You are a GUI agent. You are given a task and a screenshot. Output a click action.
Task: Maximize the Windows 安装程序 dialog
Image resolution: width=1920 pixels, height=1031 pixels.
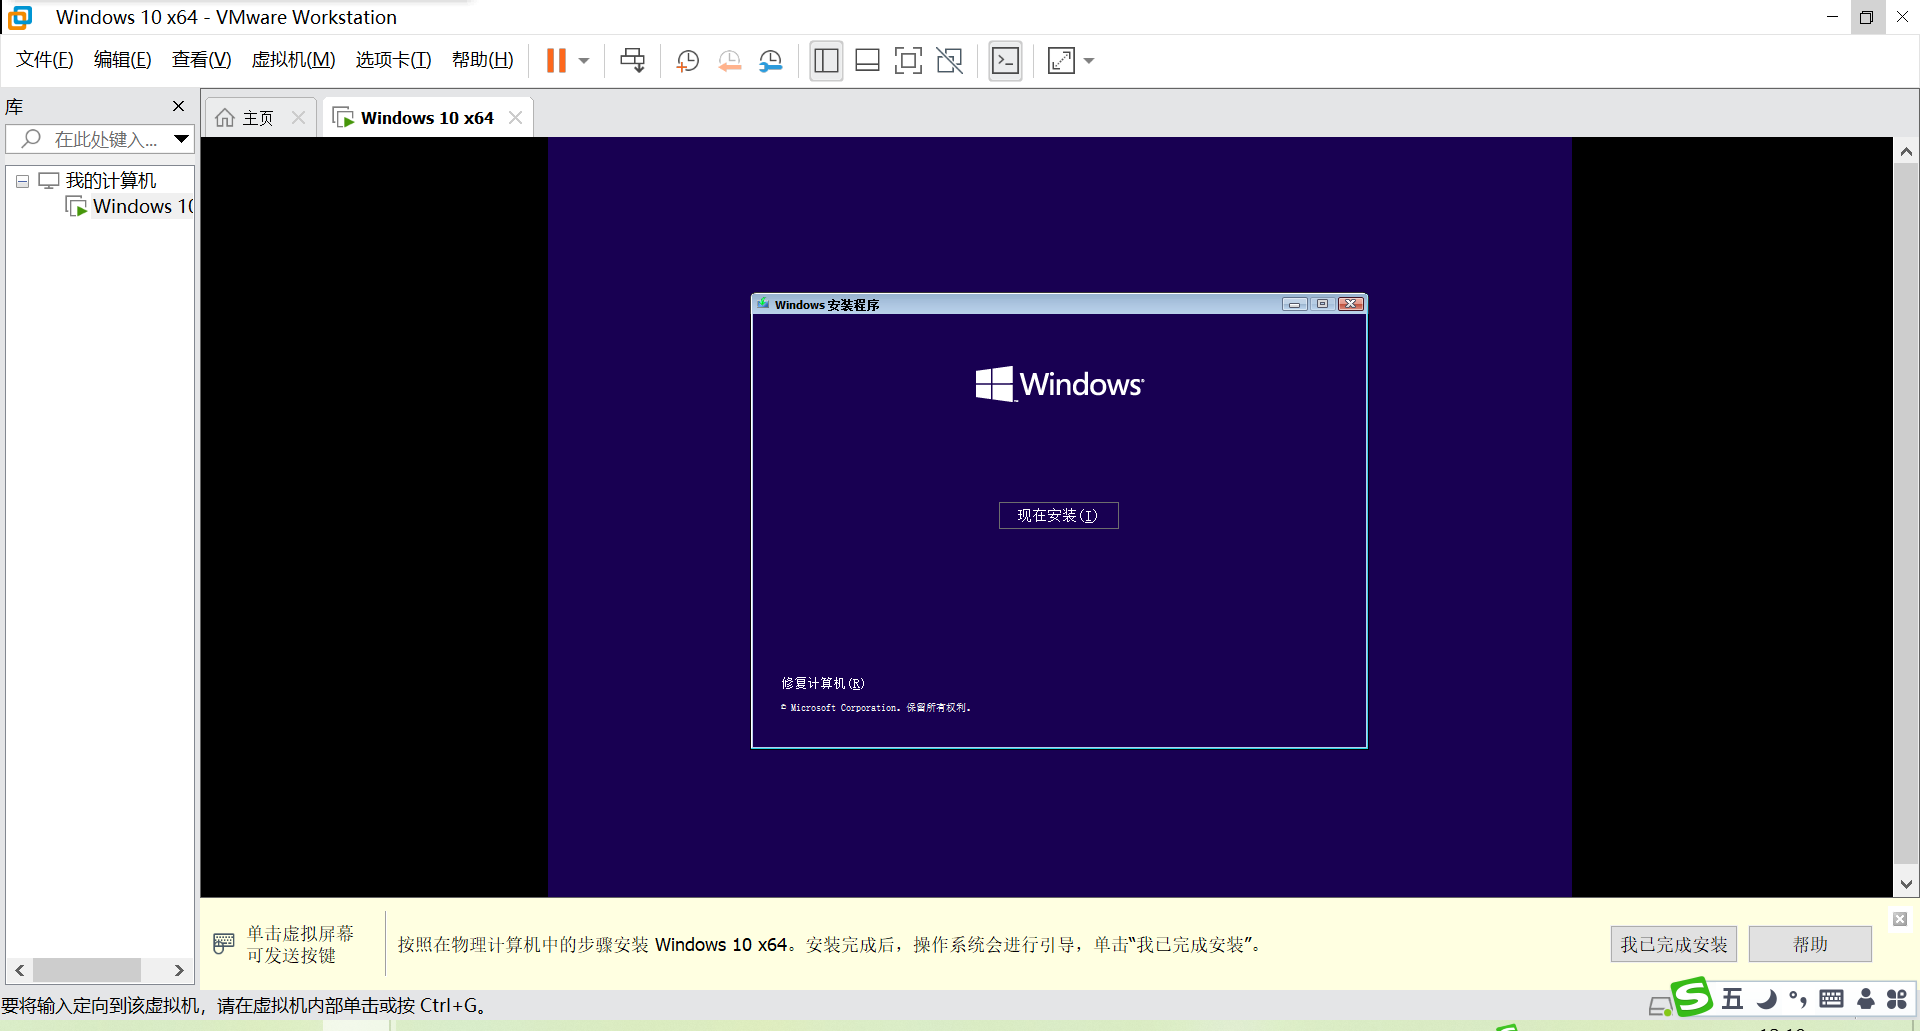pos(1322,304)
